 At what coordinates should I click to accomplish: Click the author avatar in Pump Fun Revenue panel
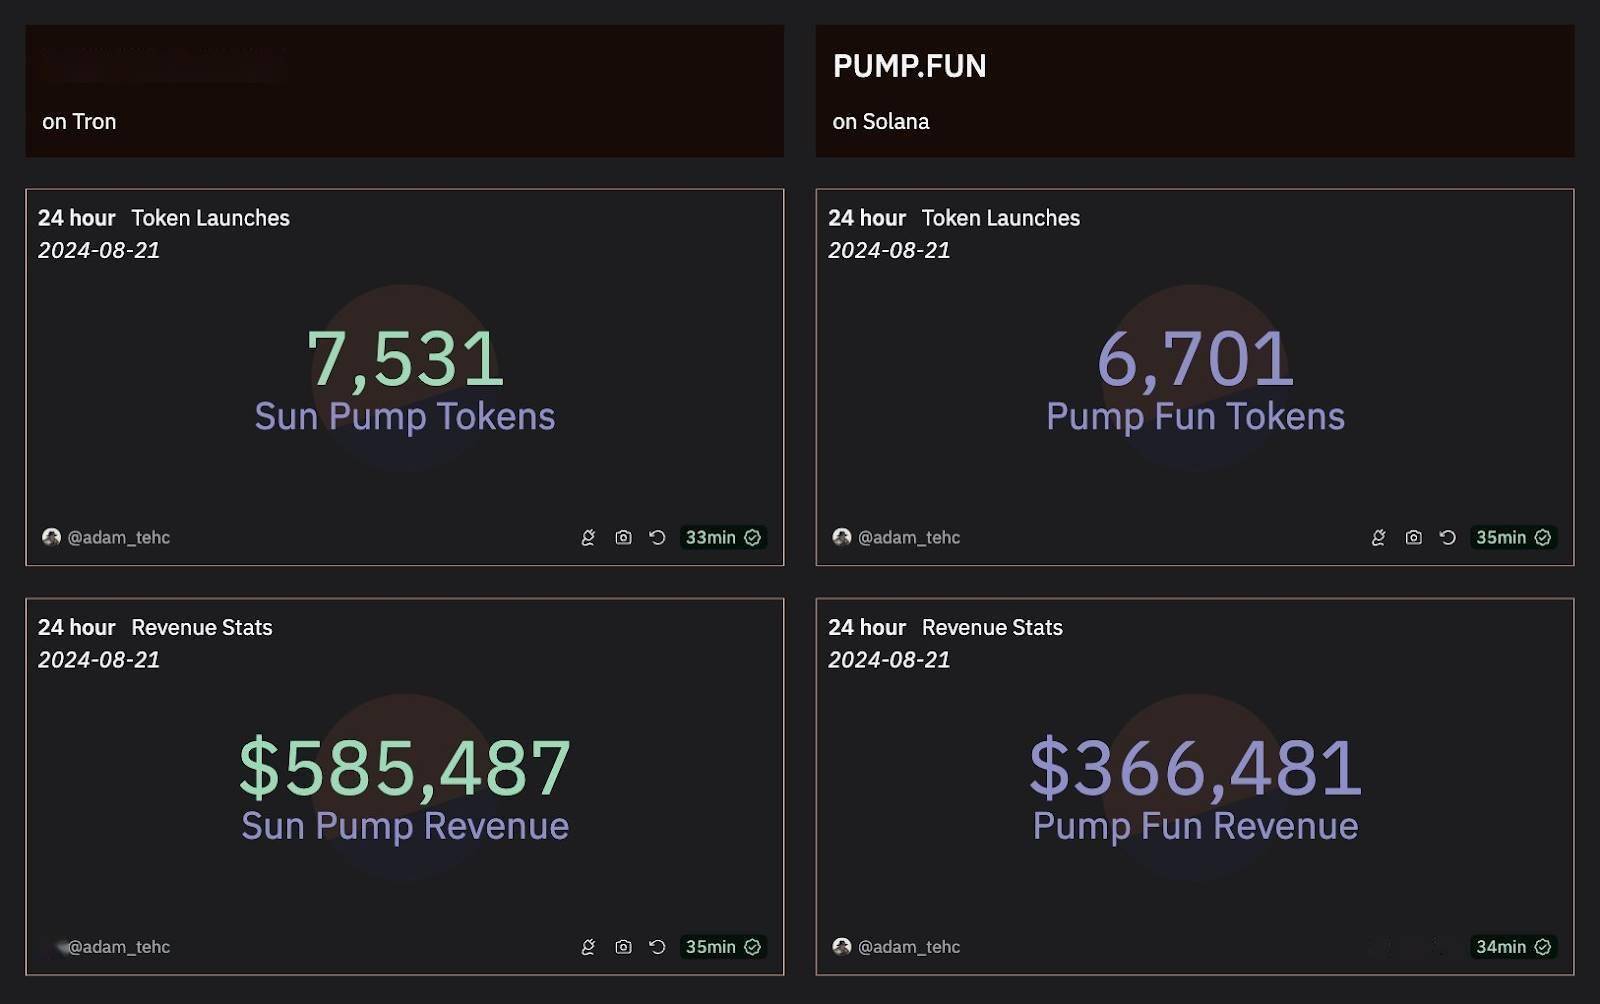pos(842,946)
